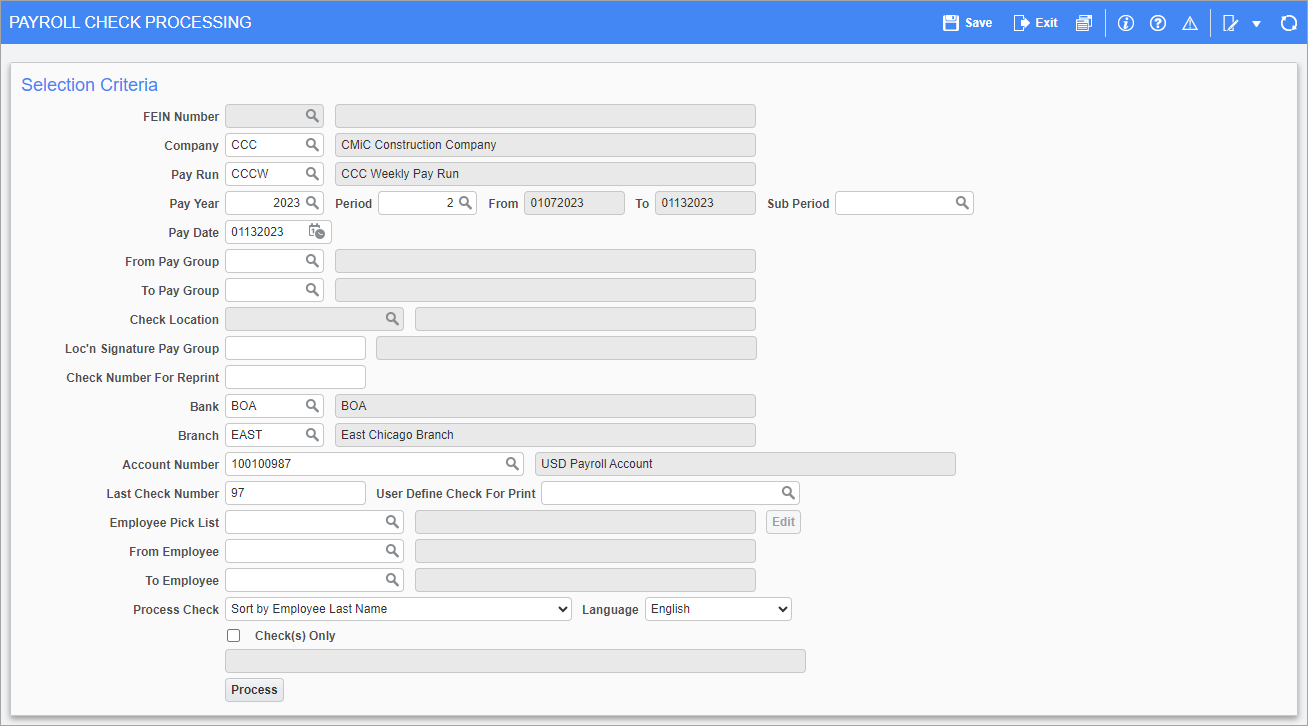Open the Pay Run lookup magnifier
This screenshot has width=1308, height=726.
[x=312, y=174]
